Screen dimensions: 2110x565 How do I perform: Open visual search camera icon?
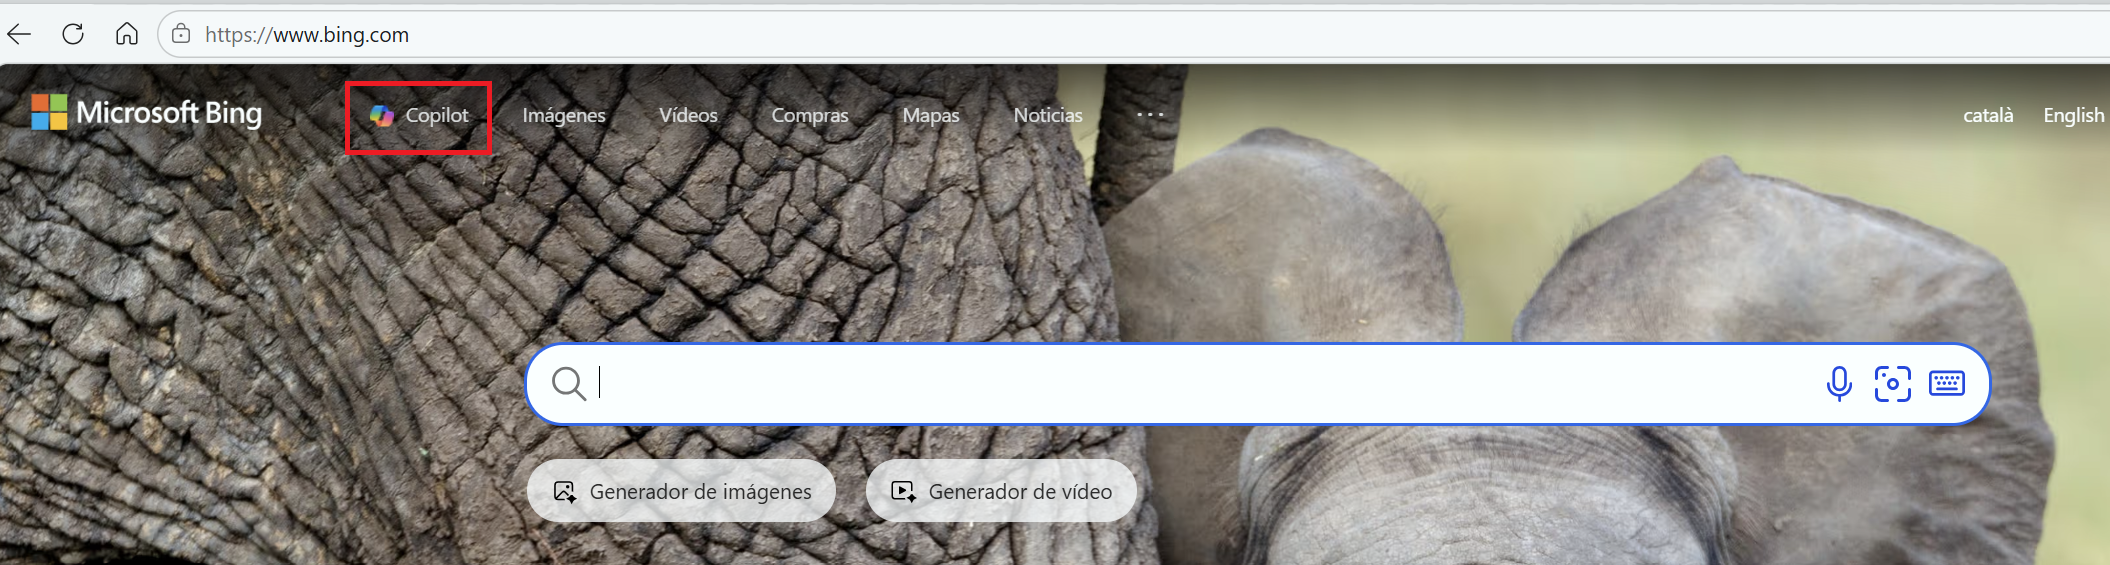1892,384
